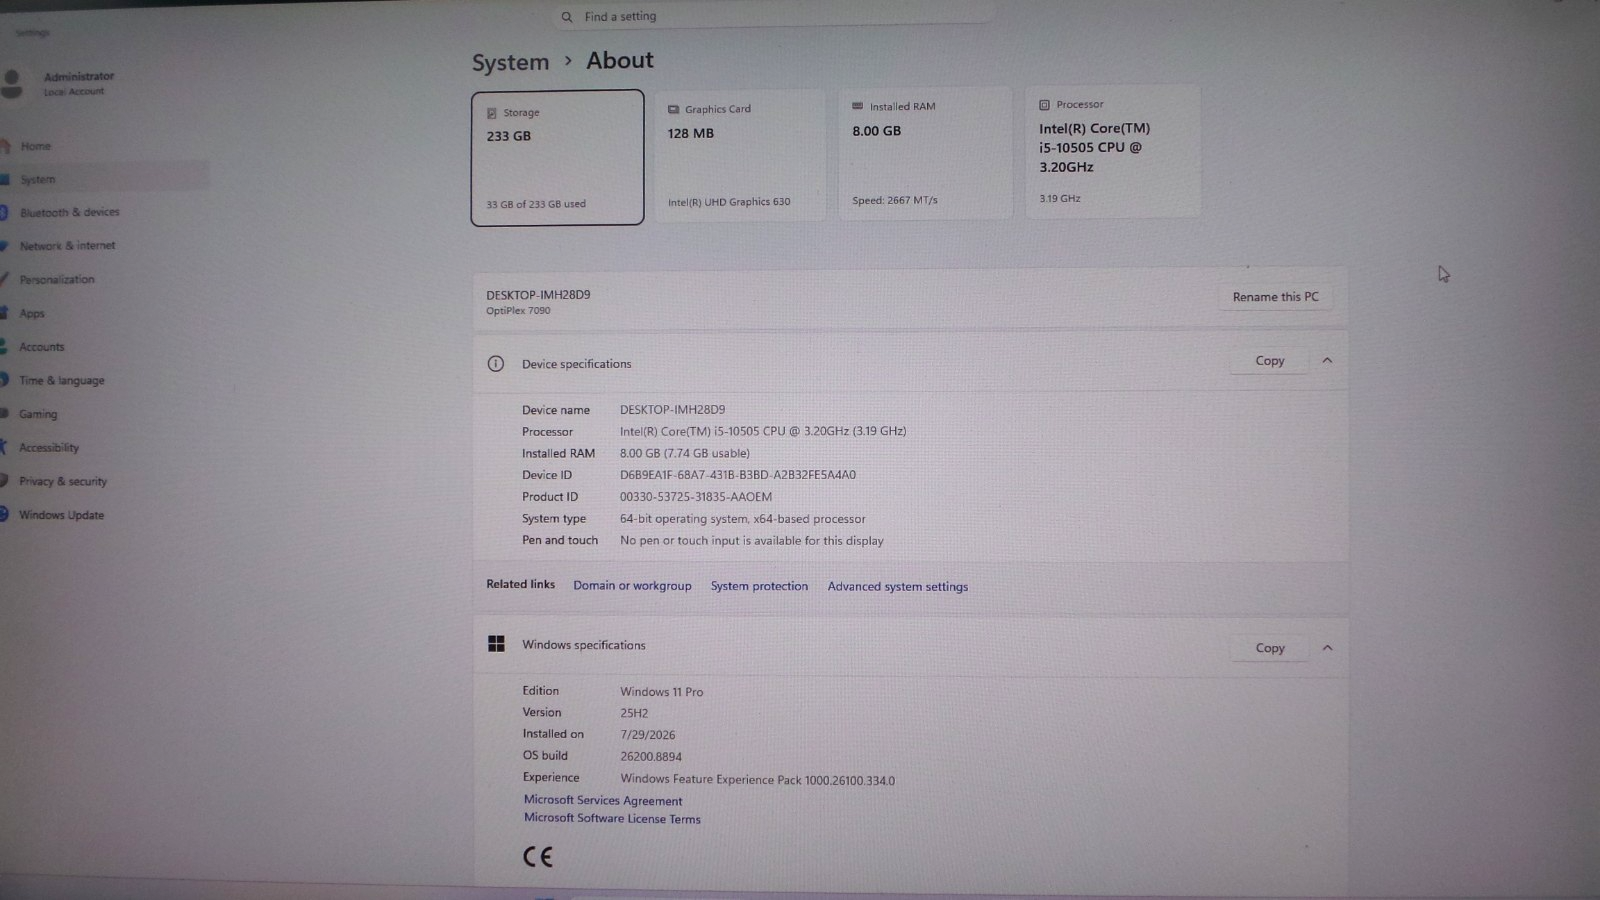This screenshot has width=1600, height=900.
Task: Click the Storage card icon
Action: [491, 113]
